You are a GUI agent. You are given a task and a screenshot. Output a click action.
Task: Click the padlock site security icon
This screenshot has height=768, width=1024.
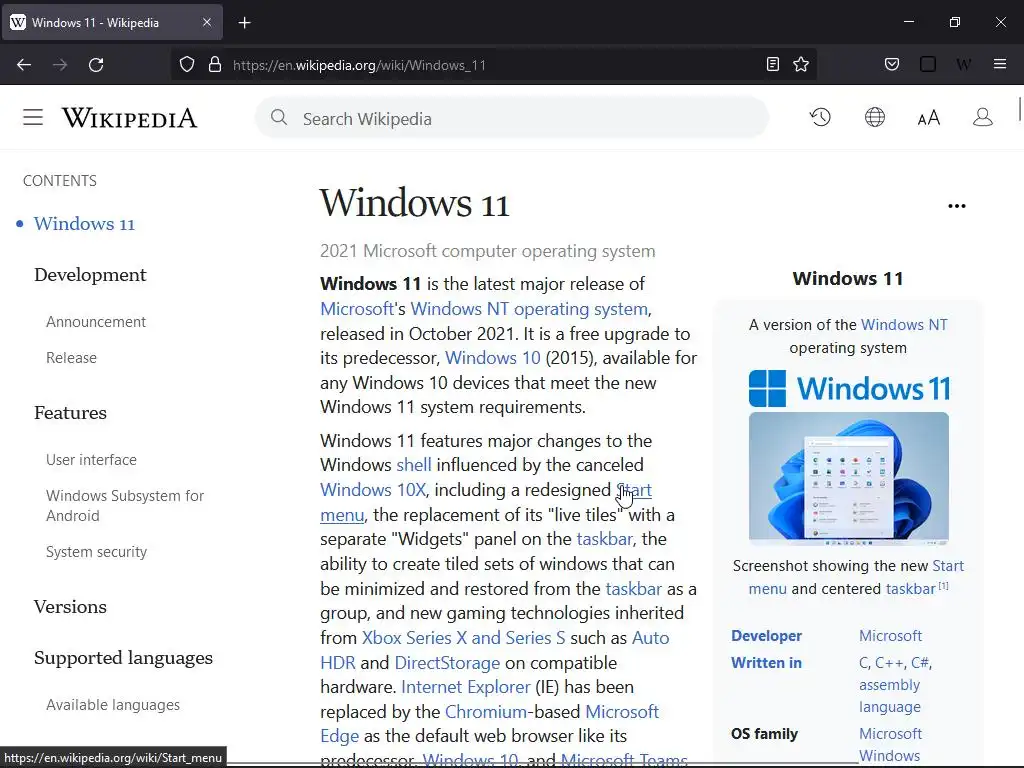[x=215, y=65]
